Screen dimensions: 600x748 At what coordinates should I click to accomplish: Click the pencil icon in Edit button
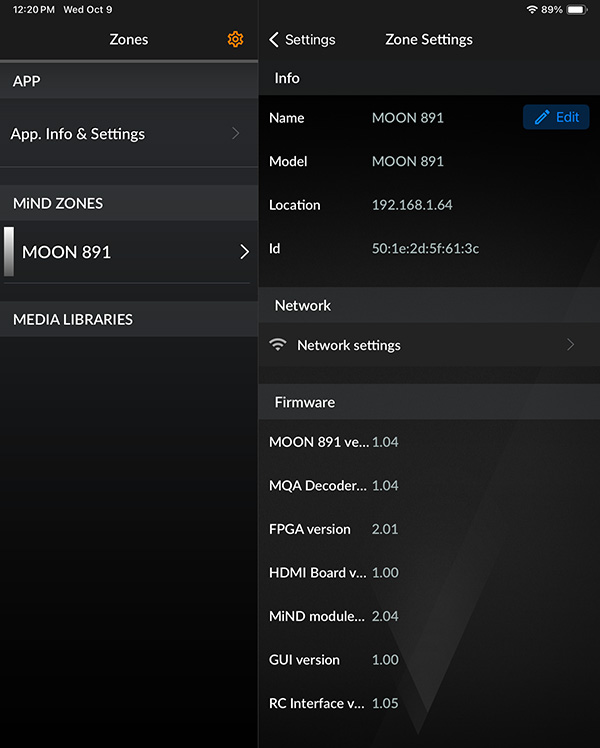(x=542, y=117)
